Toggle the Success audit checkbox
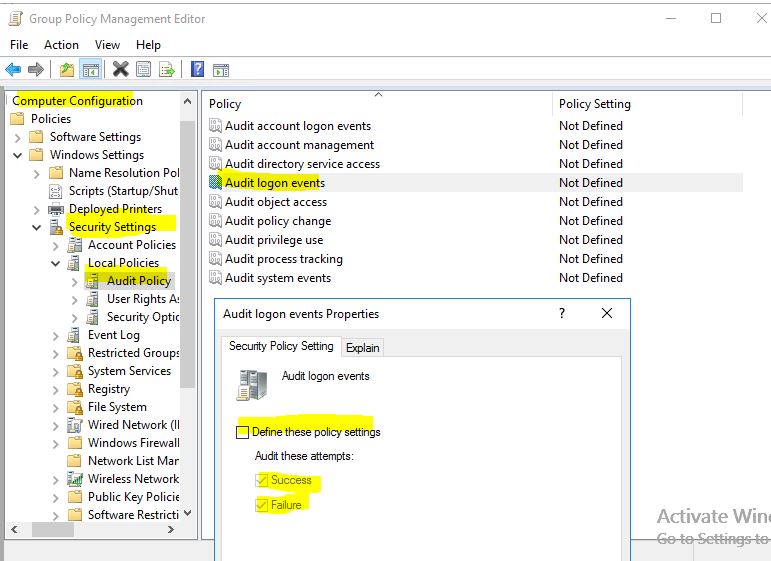This screenshot has height=561, width=771. click(x=262, y=480)
